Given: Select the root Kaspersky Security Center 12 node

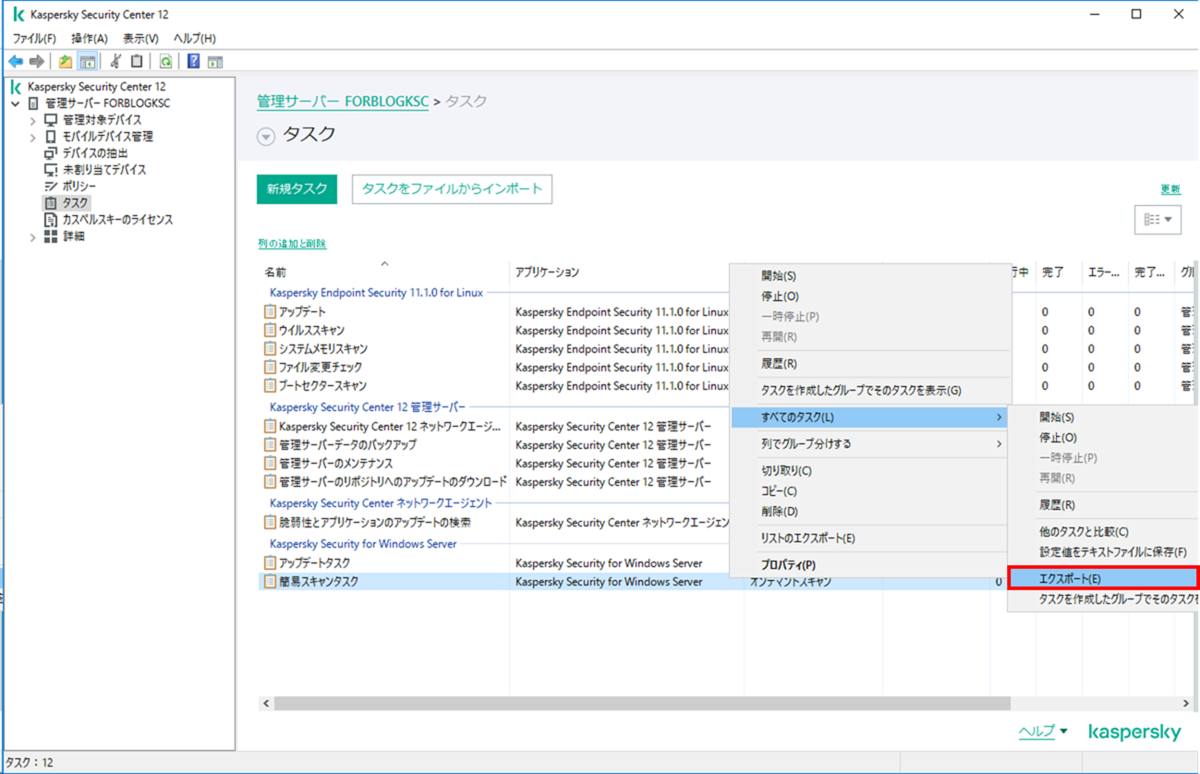Looking at the screenshot, I should tap(97, 87).
